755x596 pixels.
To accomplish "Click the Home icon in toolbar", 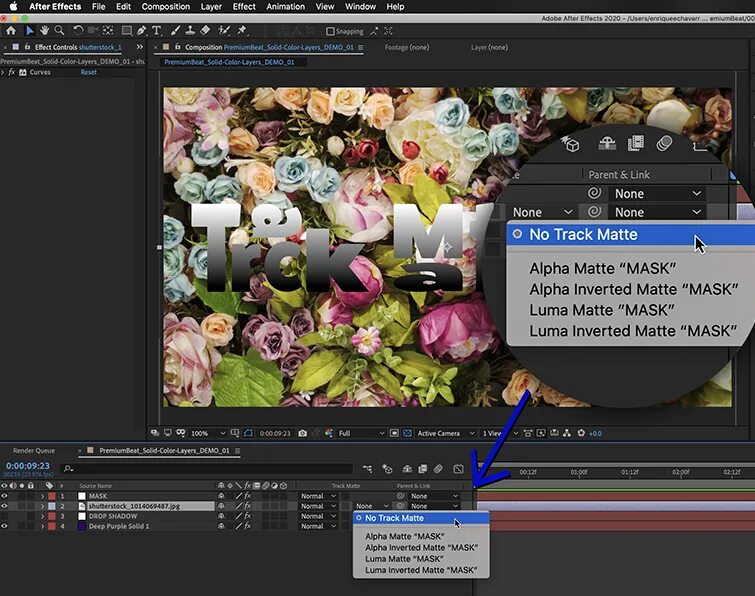I will (x=11, y=31).
